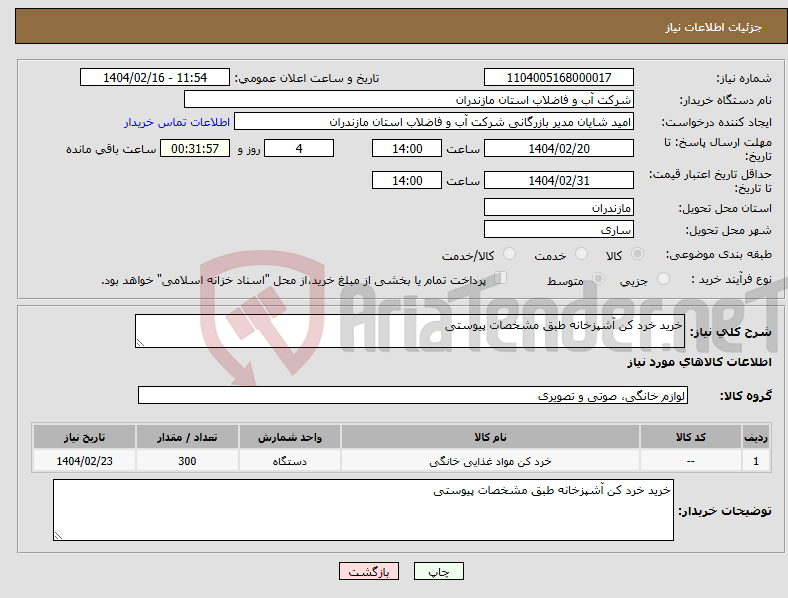Screen dimensions: 788x598
Task: Click the نام کالا column header
Action: [x=490, y=437]
